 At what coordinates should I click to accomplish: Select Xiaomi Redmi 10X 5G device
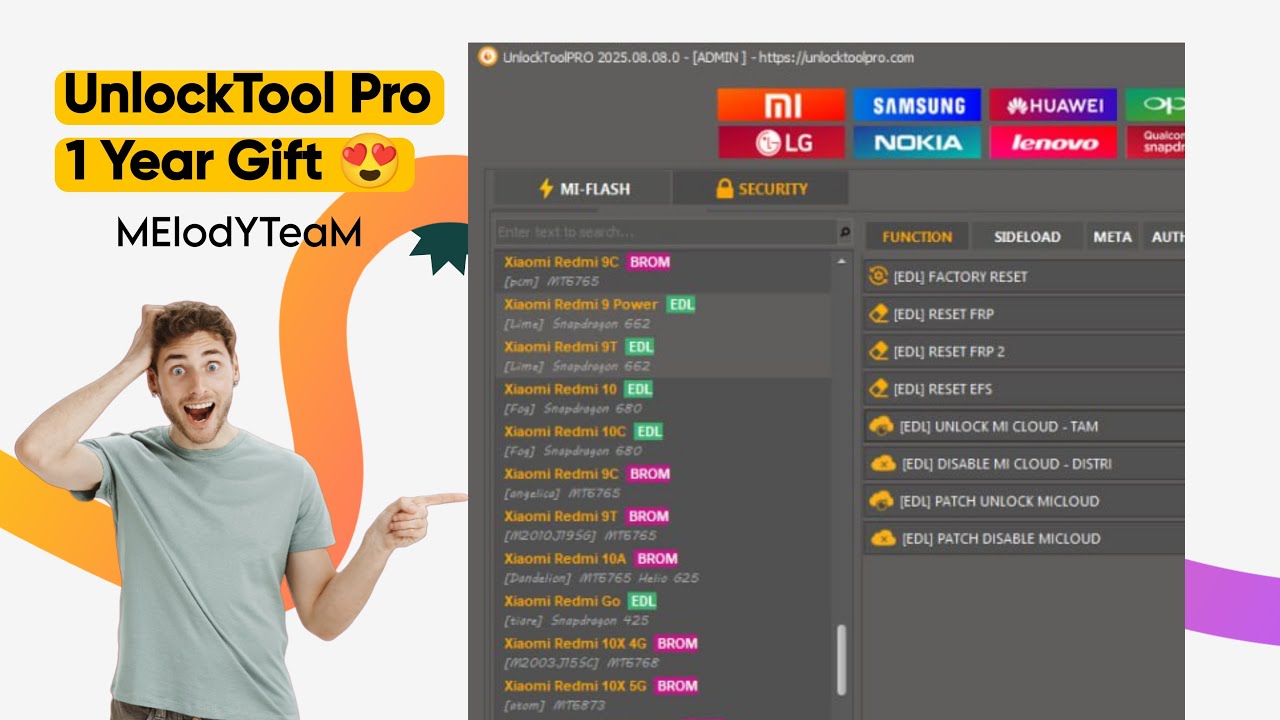(x=664, y=695)
